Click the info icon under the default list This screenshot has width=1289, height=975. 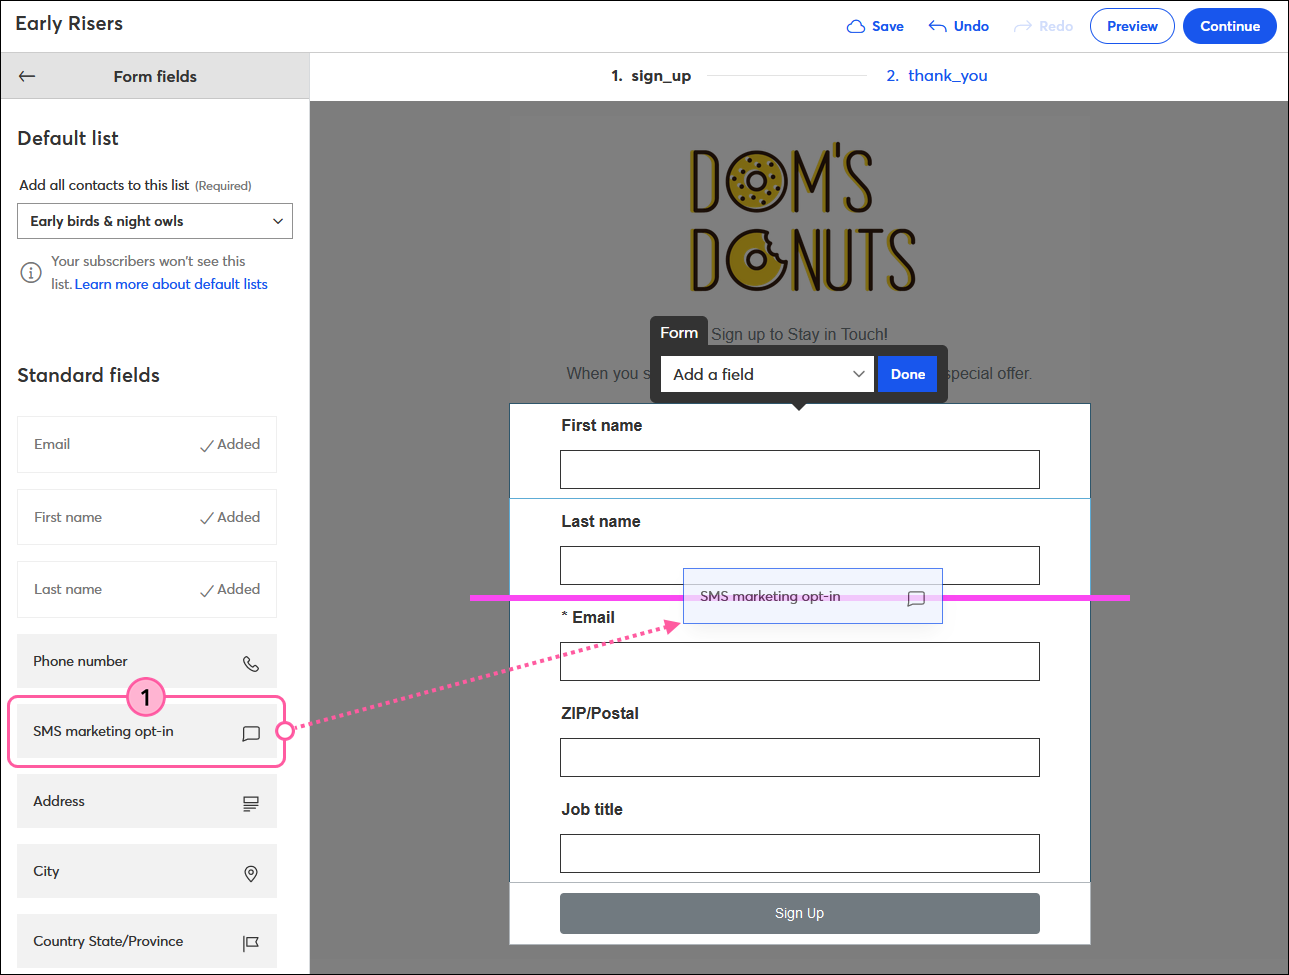click(31, 272)
